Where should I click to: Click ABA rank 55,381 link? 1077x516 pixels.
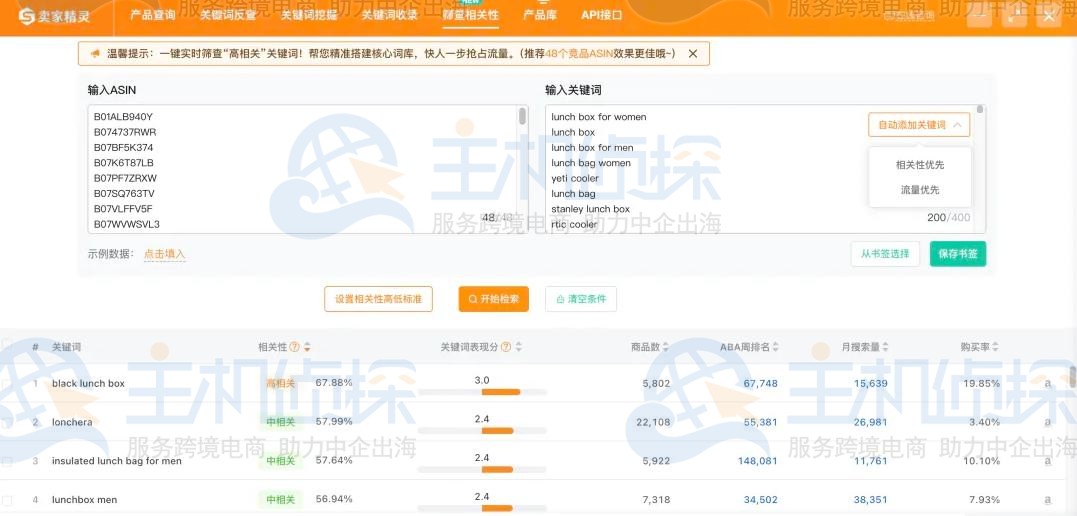pos(760,422)
